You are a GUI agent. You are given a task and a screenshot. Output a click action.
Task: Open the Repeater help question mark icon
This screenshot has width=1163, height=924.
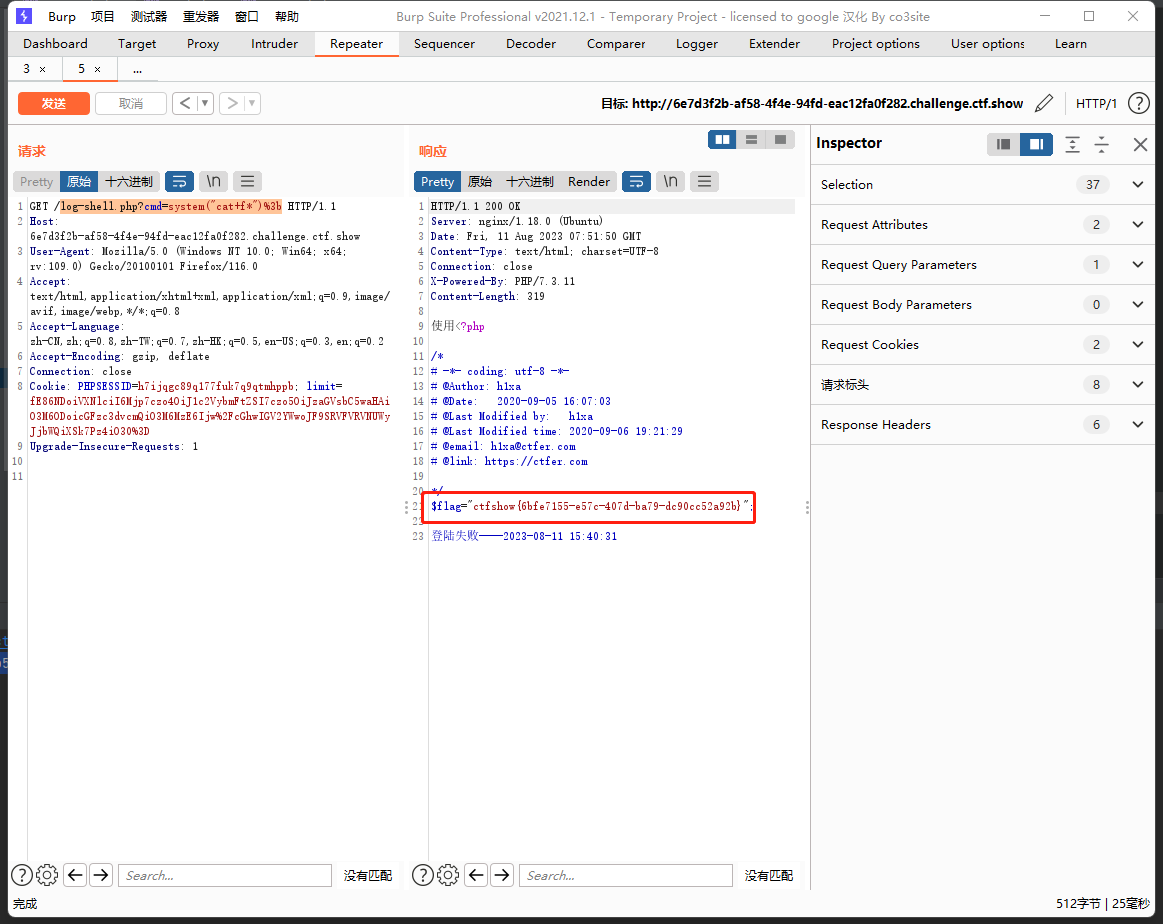click(x=1139, y=103)
